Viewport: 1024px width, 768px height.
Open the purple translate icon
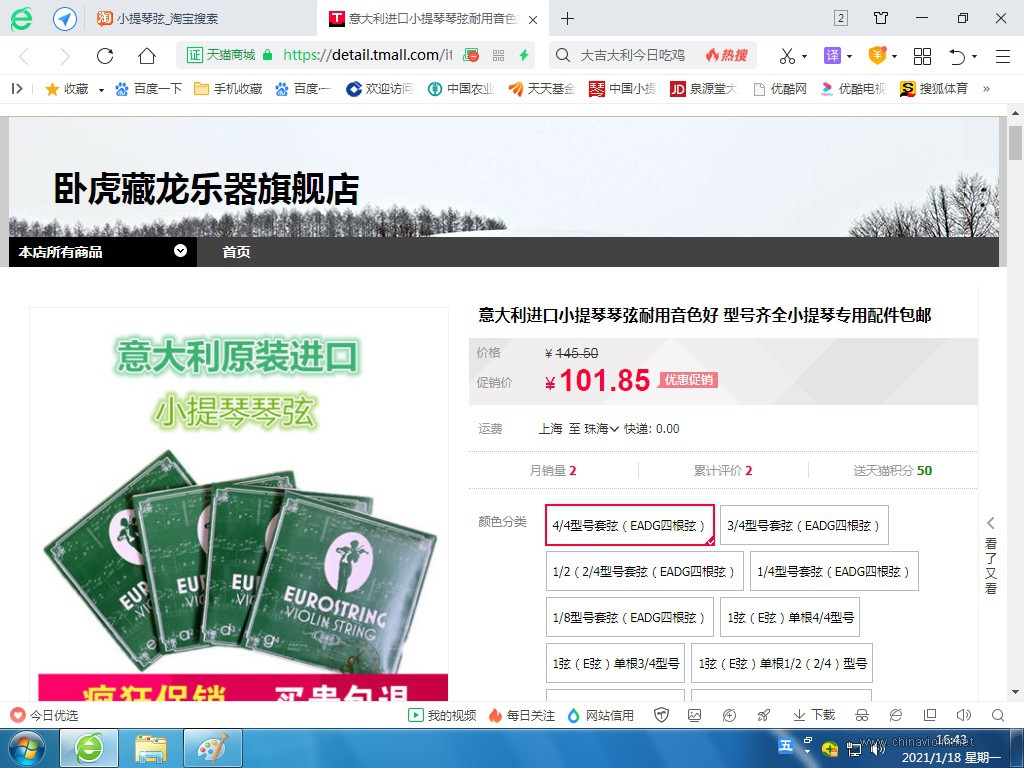(x=832, y=56)
